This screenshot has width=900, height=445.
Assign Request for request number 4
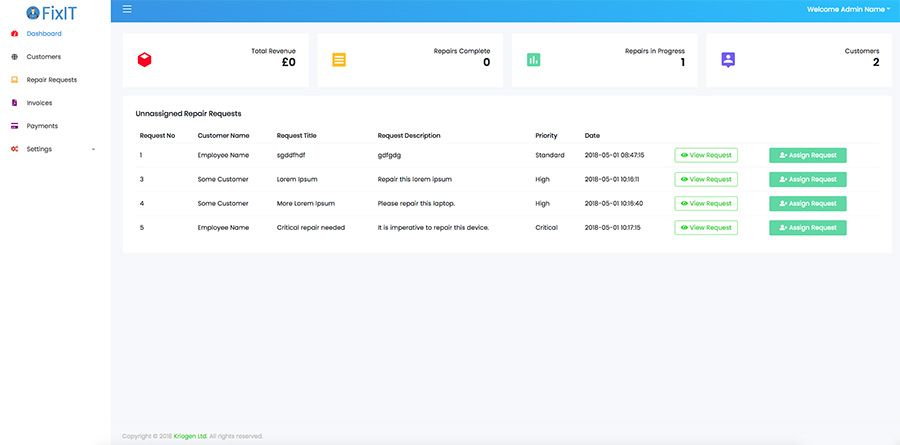[808, 203]
